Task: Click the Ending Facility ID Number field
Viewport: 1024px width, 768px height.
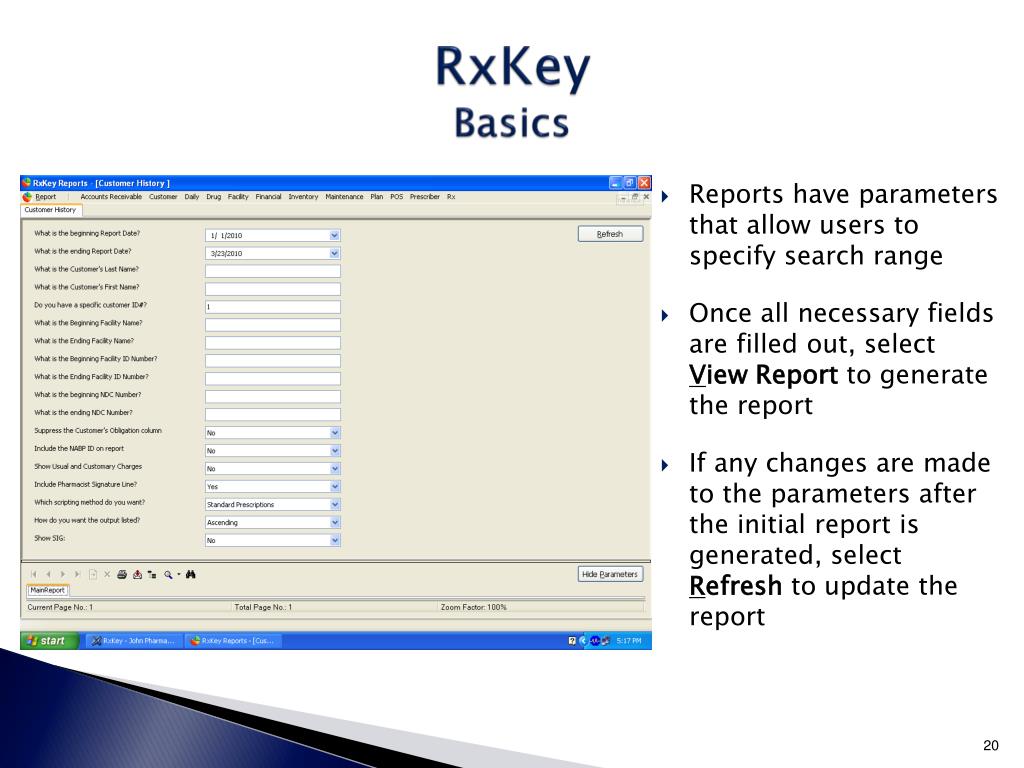Action: tap(273, 379)
